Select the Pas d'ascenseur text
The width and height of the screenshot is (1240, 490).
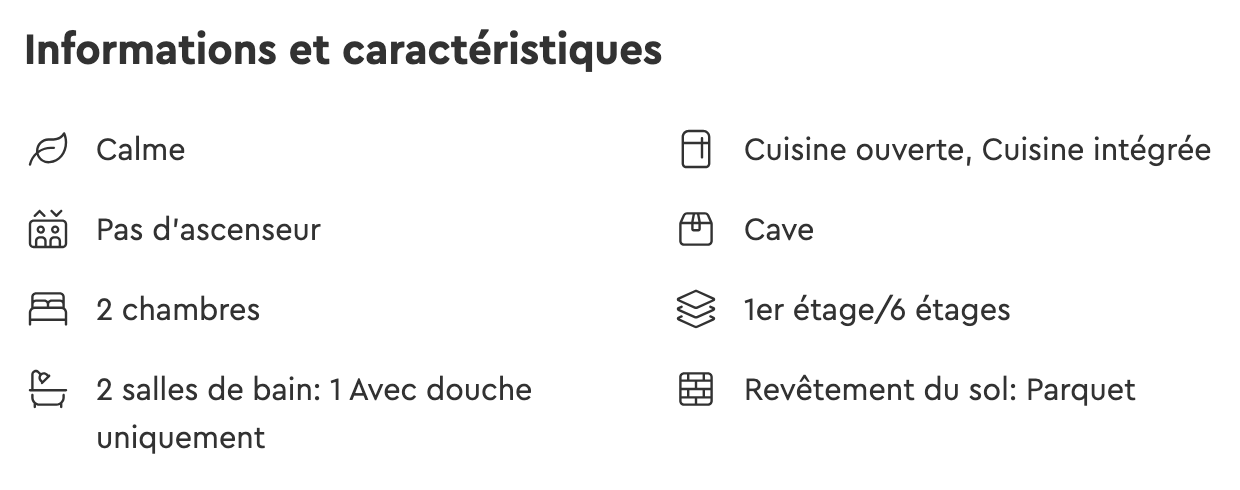click(208, 230)
